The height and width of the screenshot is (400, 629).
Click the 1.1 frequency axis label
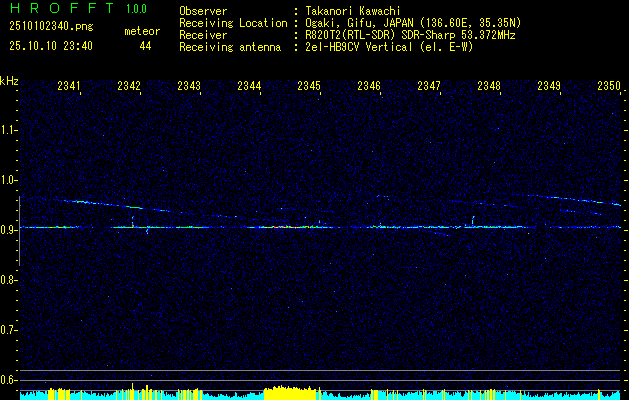coord(9,130)
